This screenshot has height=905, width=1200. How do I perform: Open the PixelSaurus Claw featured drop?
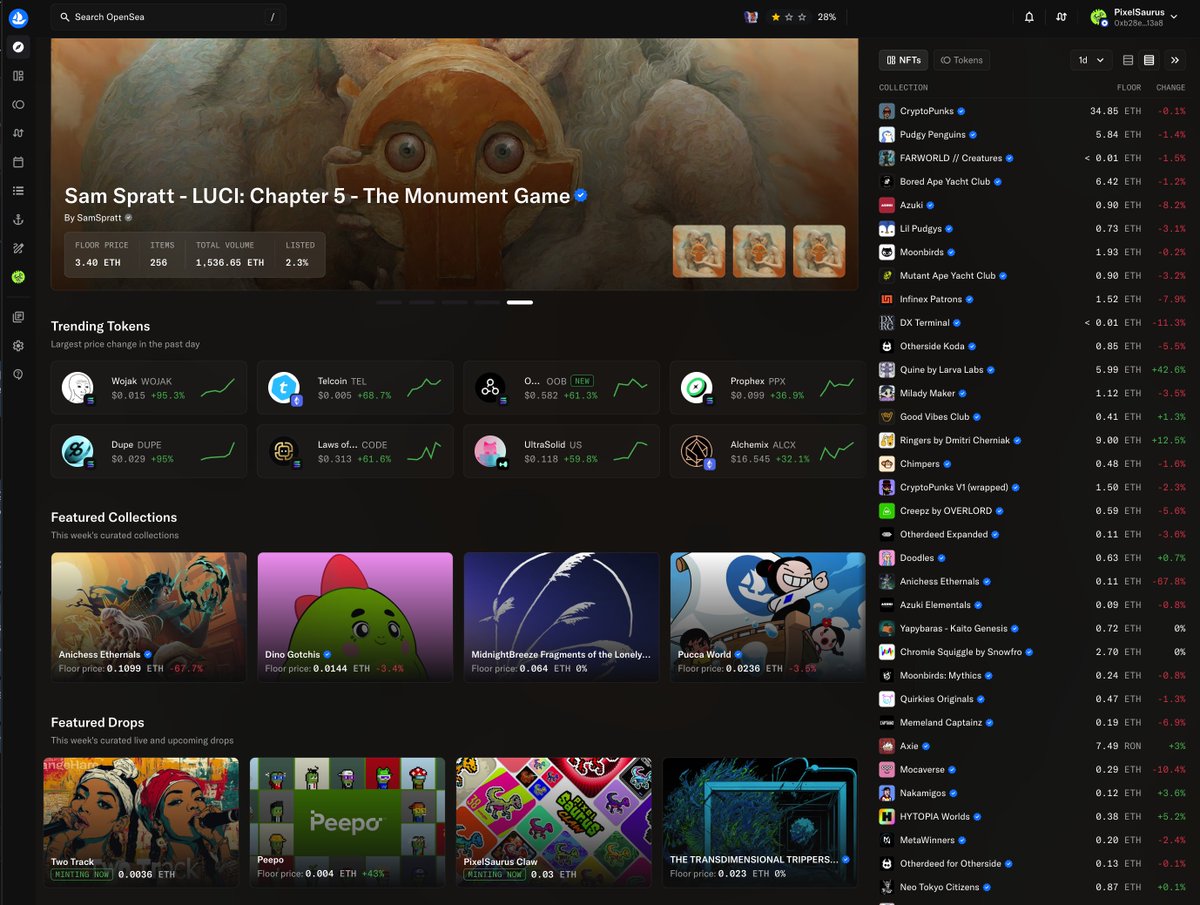point(553,822)
